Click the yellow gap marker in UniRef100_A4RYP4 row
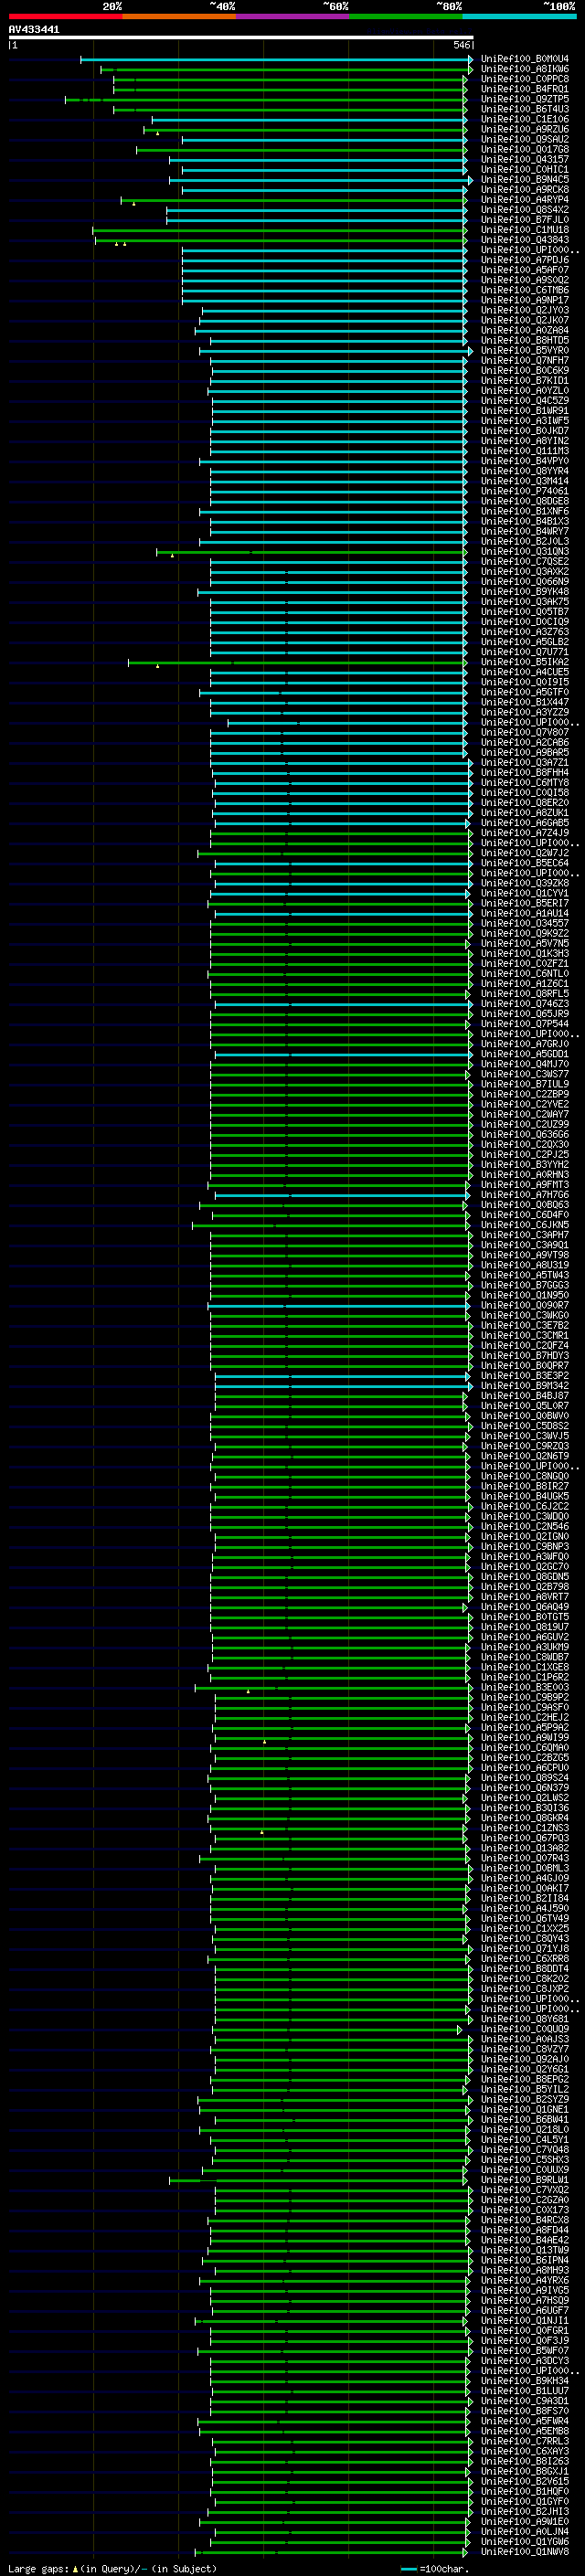Image resolution: width=585 pixels, height=2576 pixels. [134, 203]
